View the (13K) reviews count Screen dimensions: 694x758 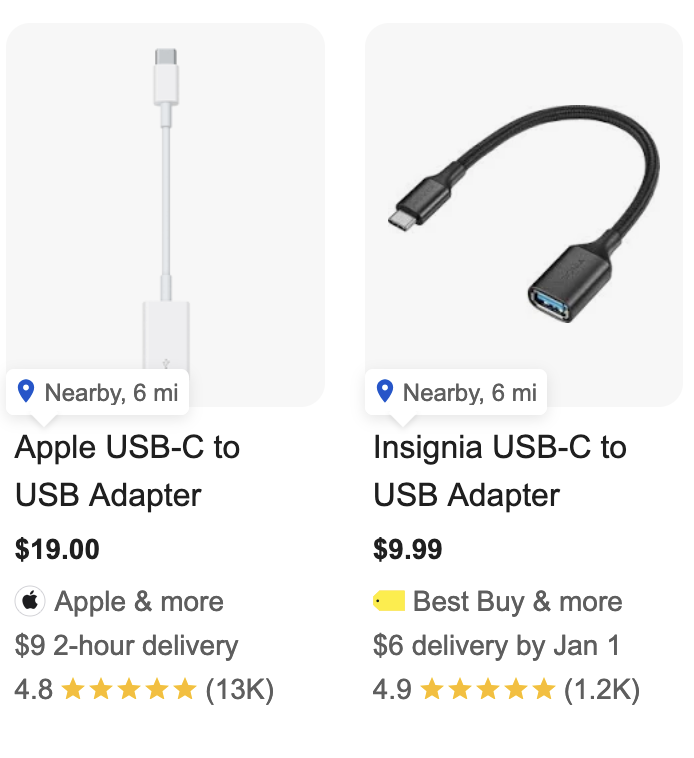[240, 689]
